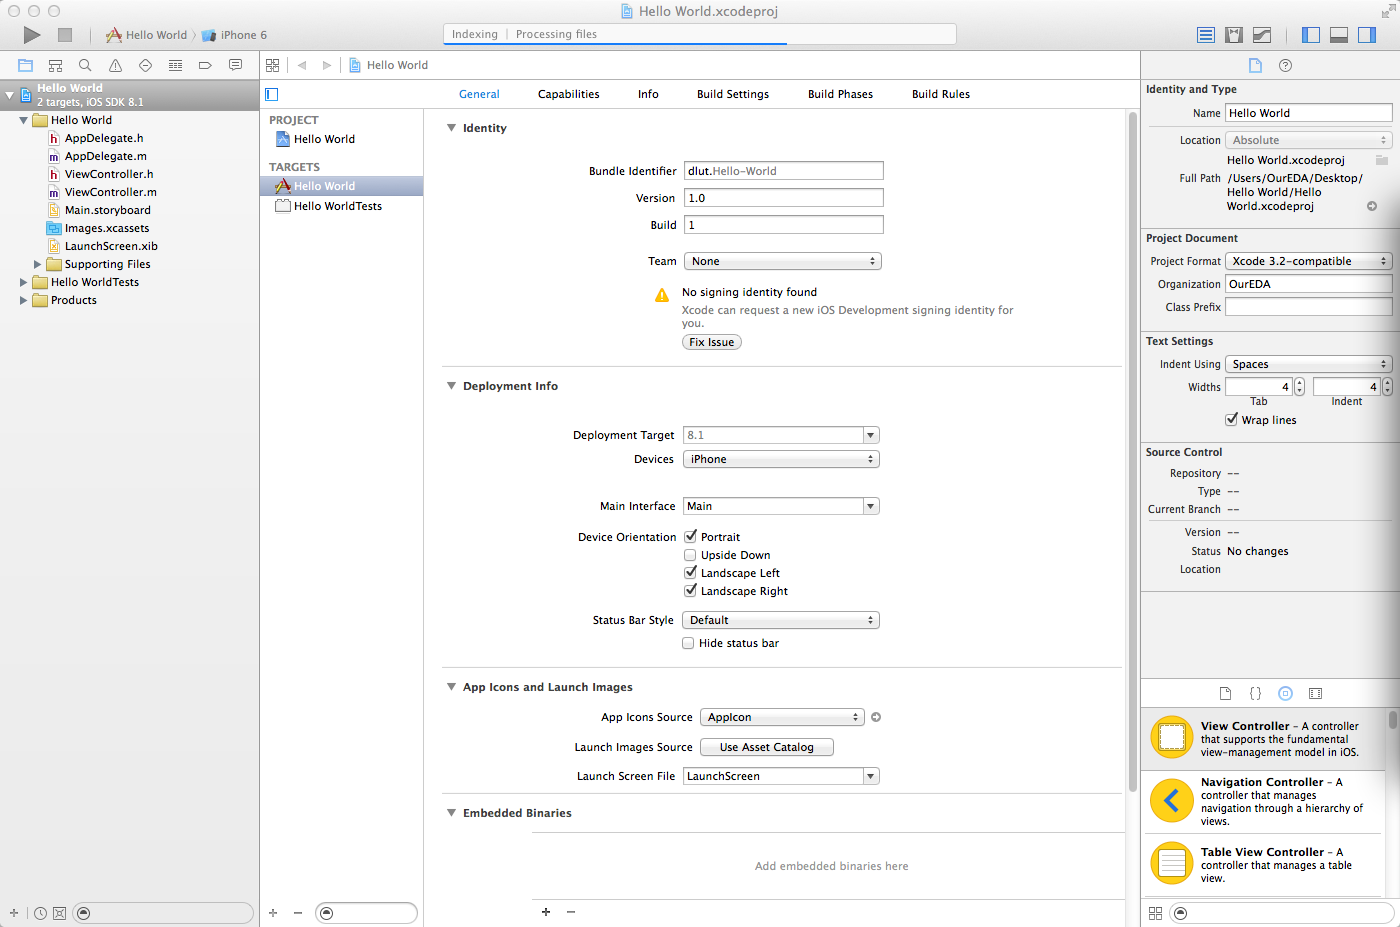The image size is (1400, 927).
Task: Toggle the Debug area pane
Action: [x=1339, y=35]
